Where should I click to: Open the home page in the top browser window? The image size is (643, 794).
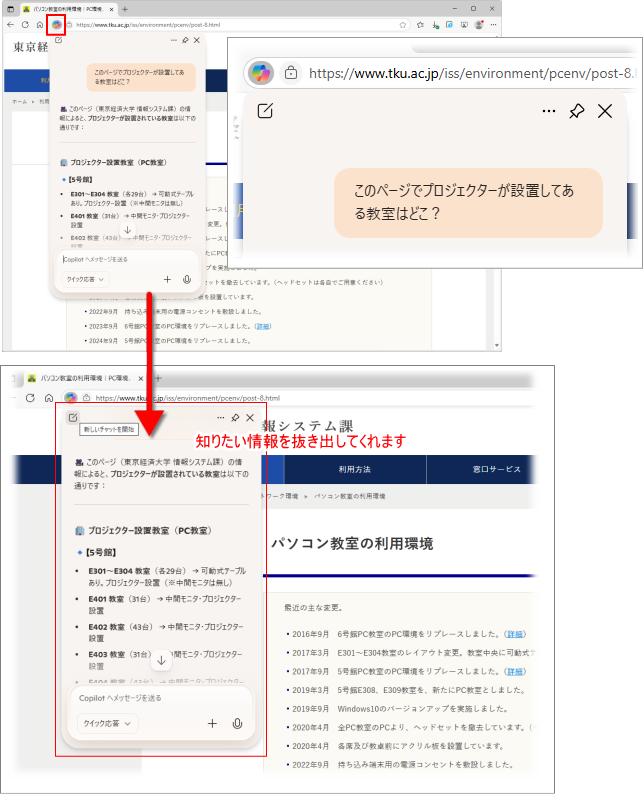click(40, 24)
